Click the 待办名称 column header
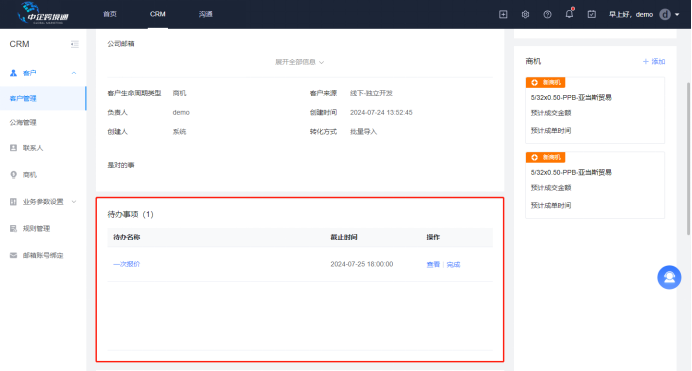Screen dimensions: 692x371 point(127,237)
